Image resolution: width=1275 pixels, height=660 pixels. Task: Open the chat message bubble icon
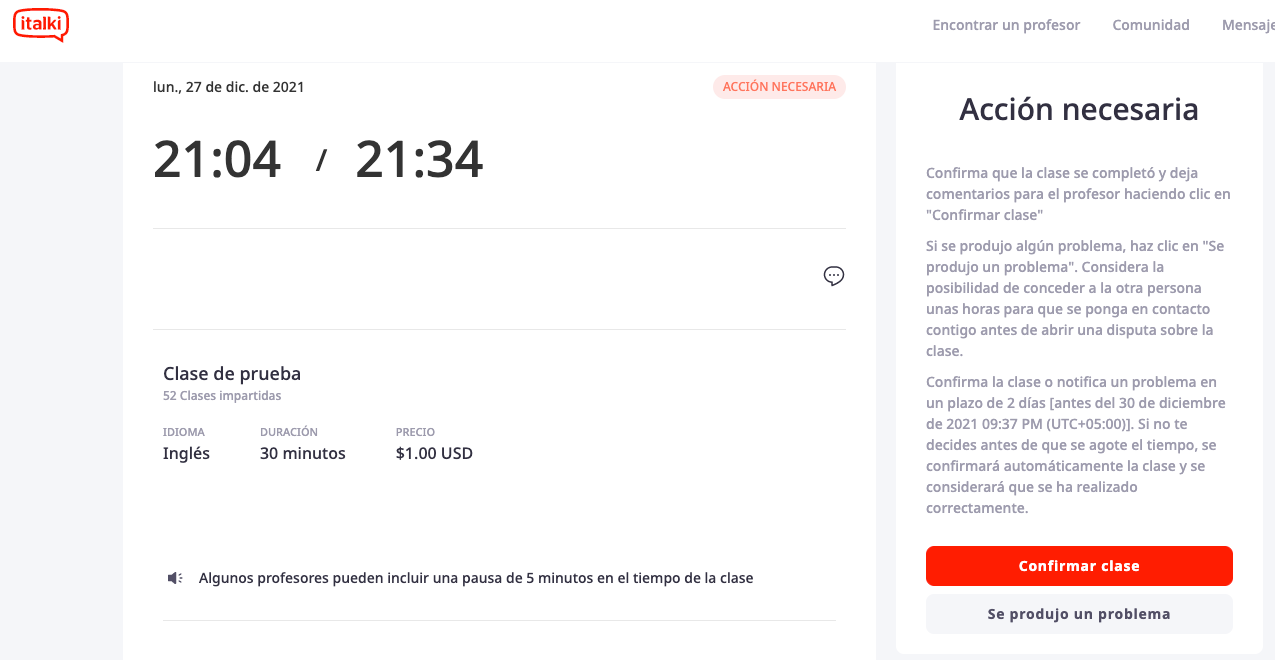point(834,276)
